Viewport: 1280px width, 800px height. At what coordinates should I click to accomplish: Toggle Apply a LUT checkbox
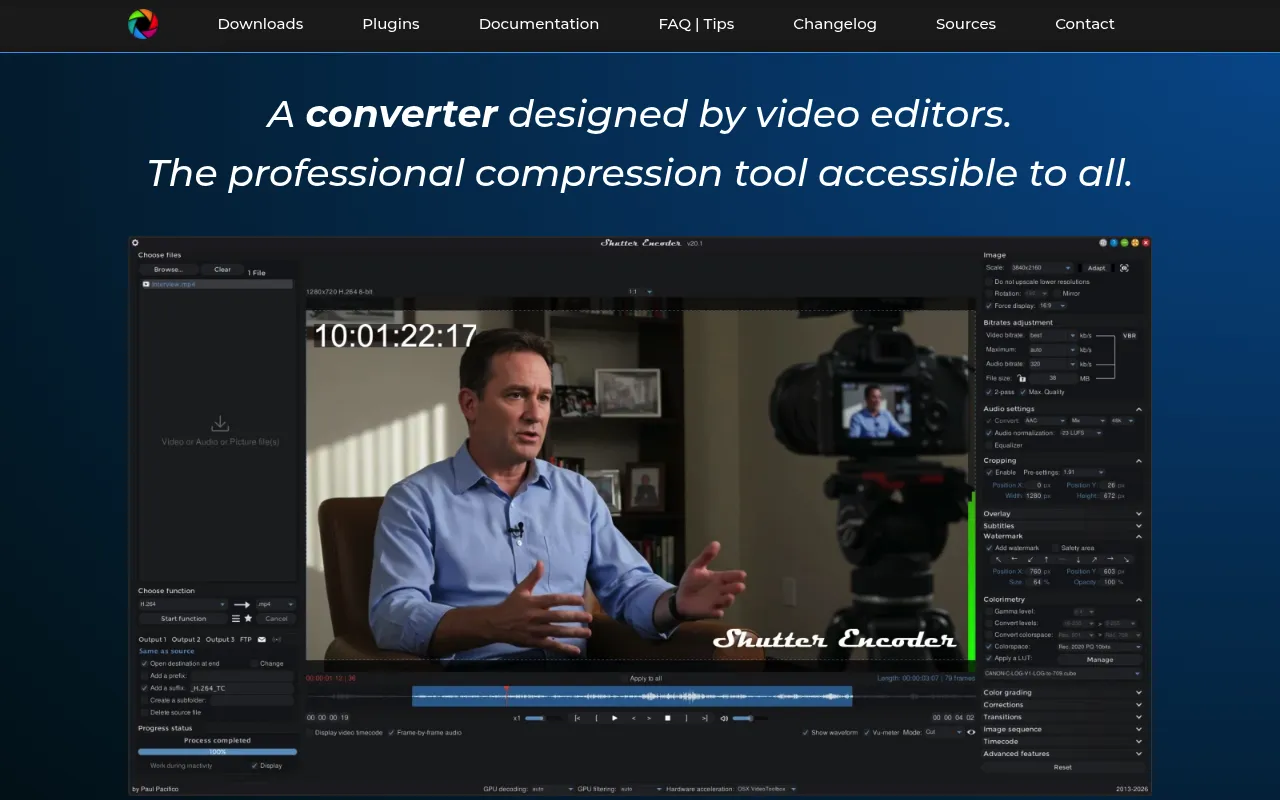pyautogui.click(x=989, y=659)
